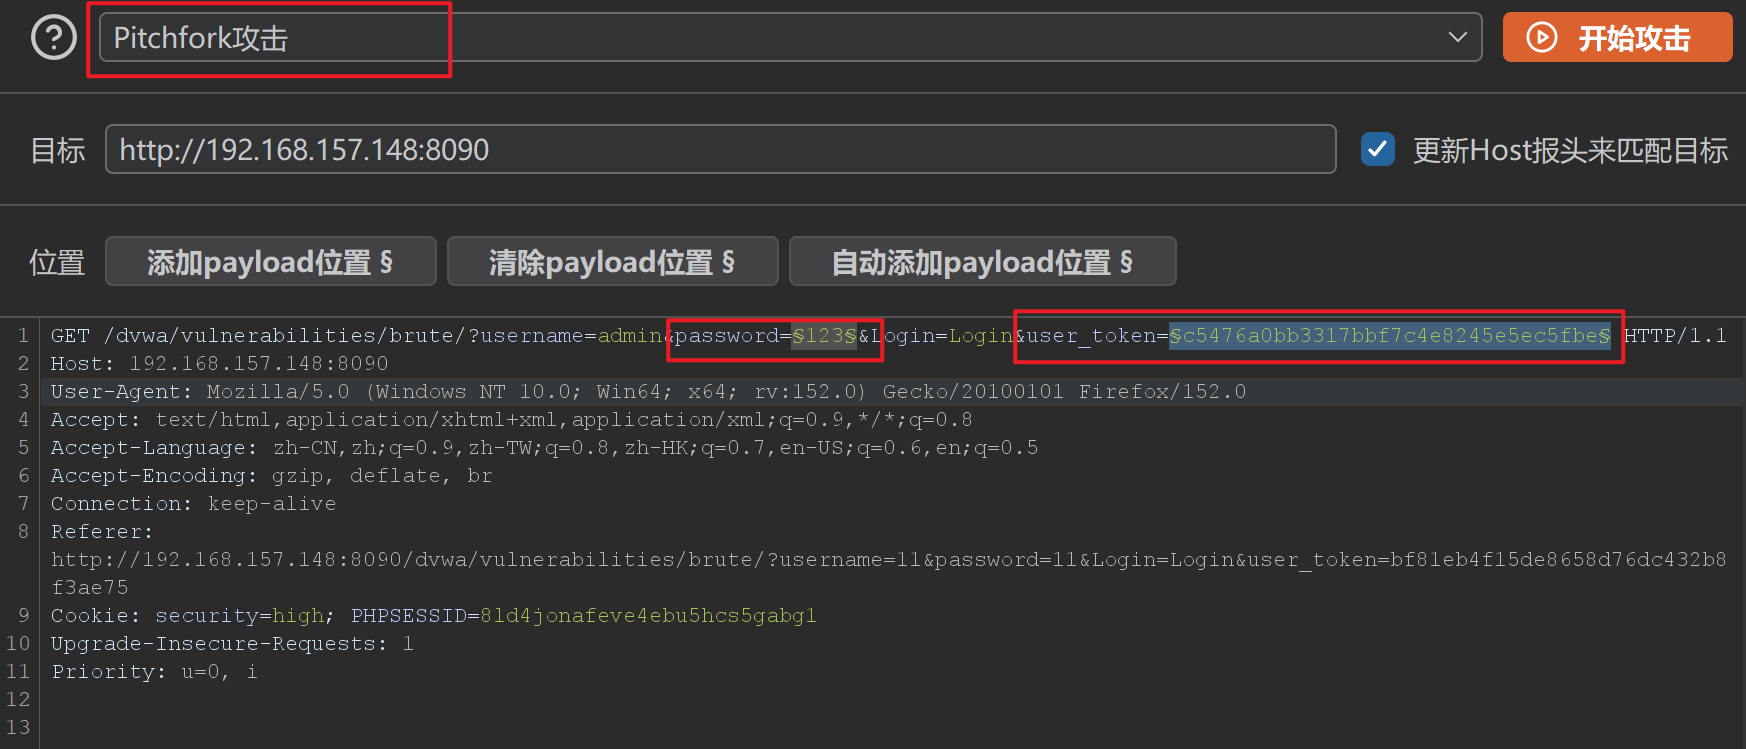Click HTTP/1.1 at end of request line
1746x749 pixels.
coord(1675,336)
